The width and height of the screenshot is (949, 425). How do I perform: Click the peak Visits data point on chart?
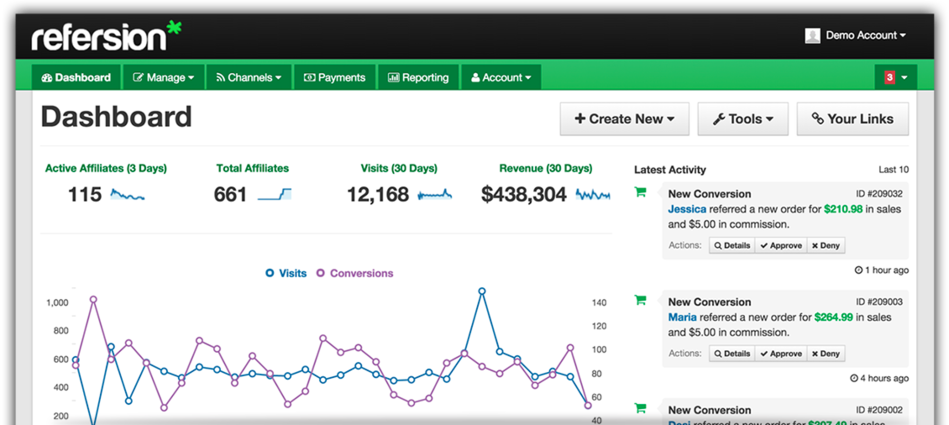[482, 291]
